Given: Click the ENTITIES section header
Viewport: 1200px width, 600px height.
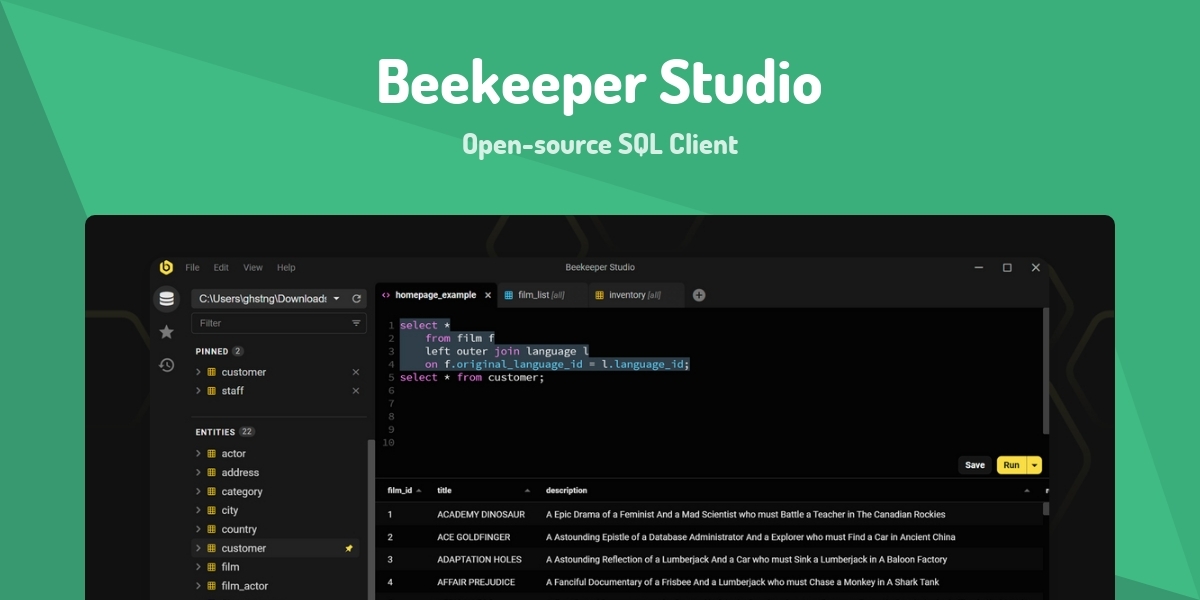Looking at the screenshot, I should (215, 432).
